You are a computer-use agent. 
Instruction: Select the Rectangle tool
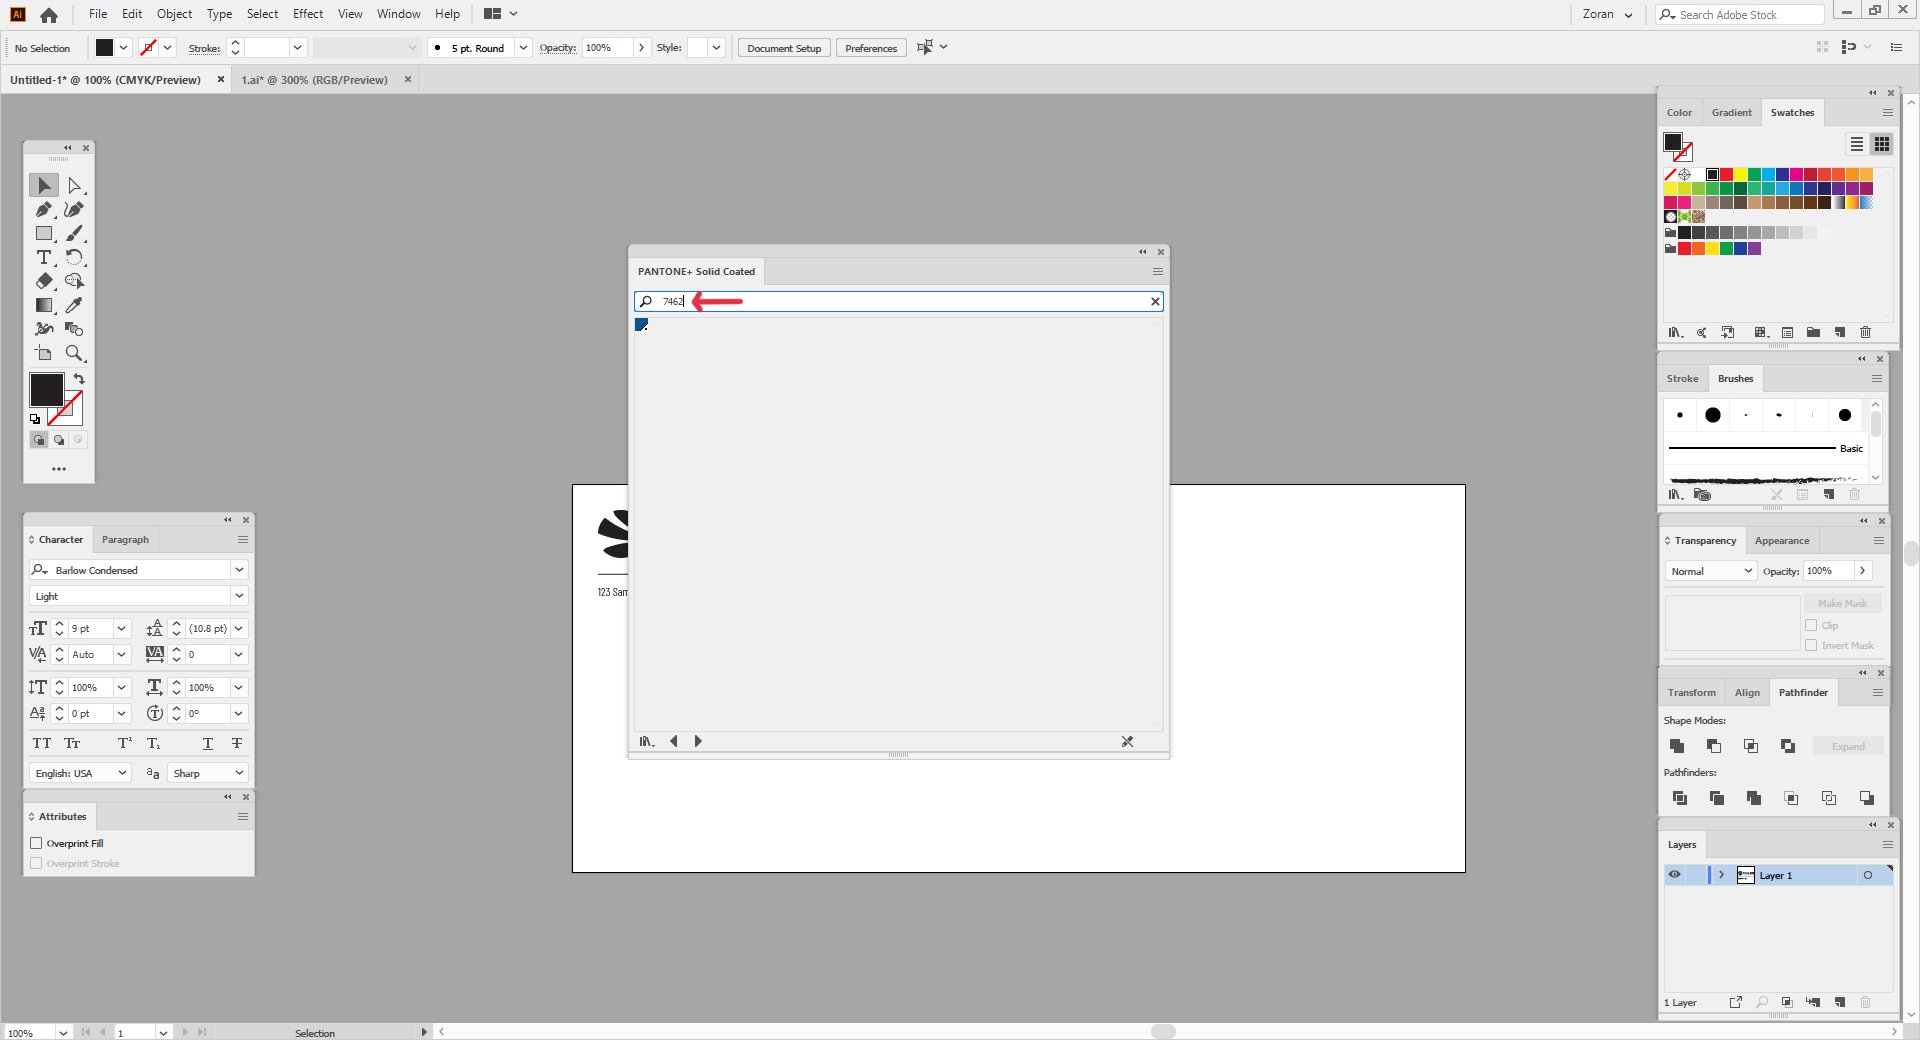tap(43, 233)
